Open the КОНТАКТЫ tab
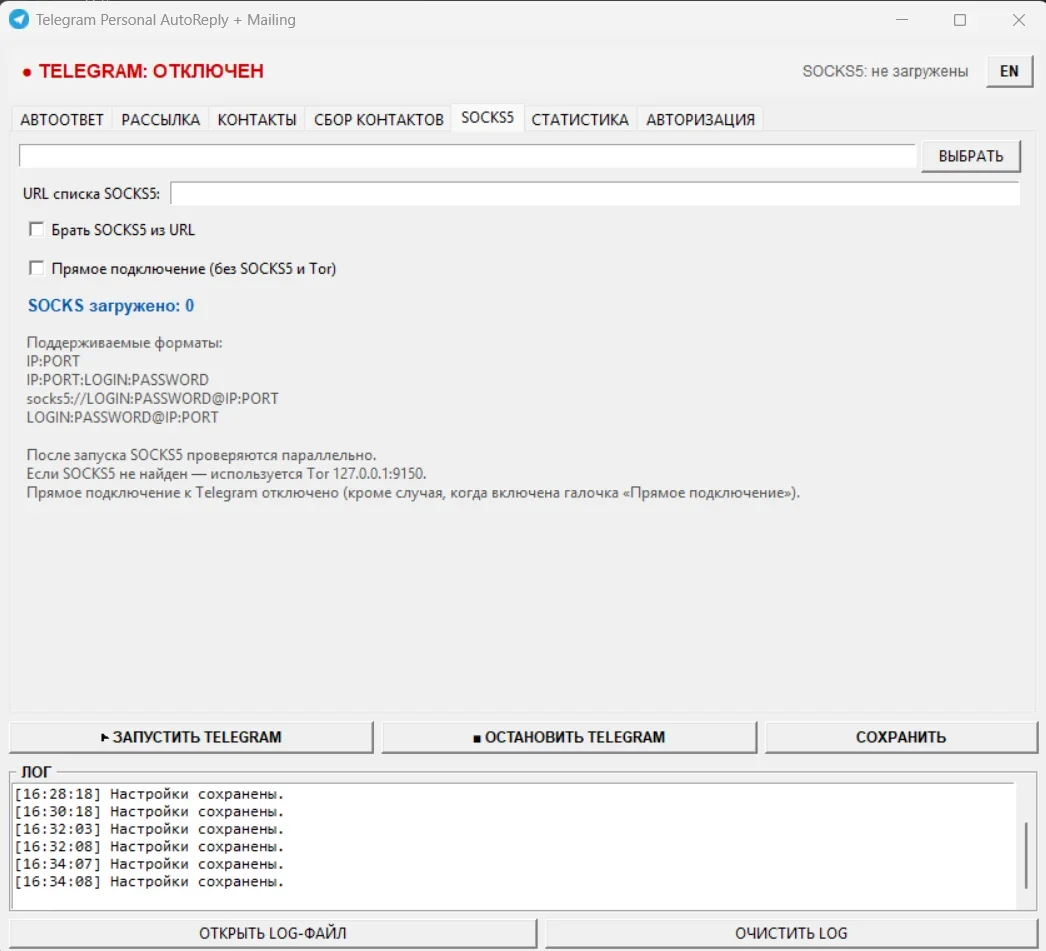This screenshot has width=1046, height=951. coord(257,119)
